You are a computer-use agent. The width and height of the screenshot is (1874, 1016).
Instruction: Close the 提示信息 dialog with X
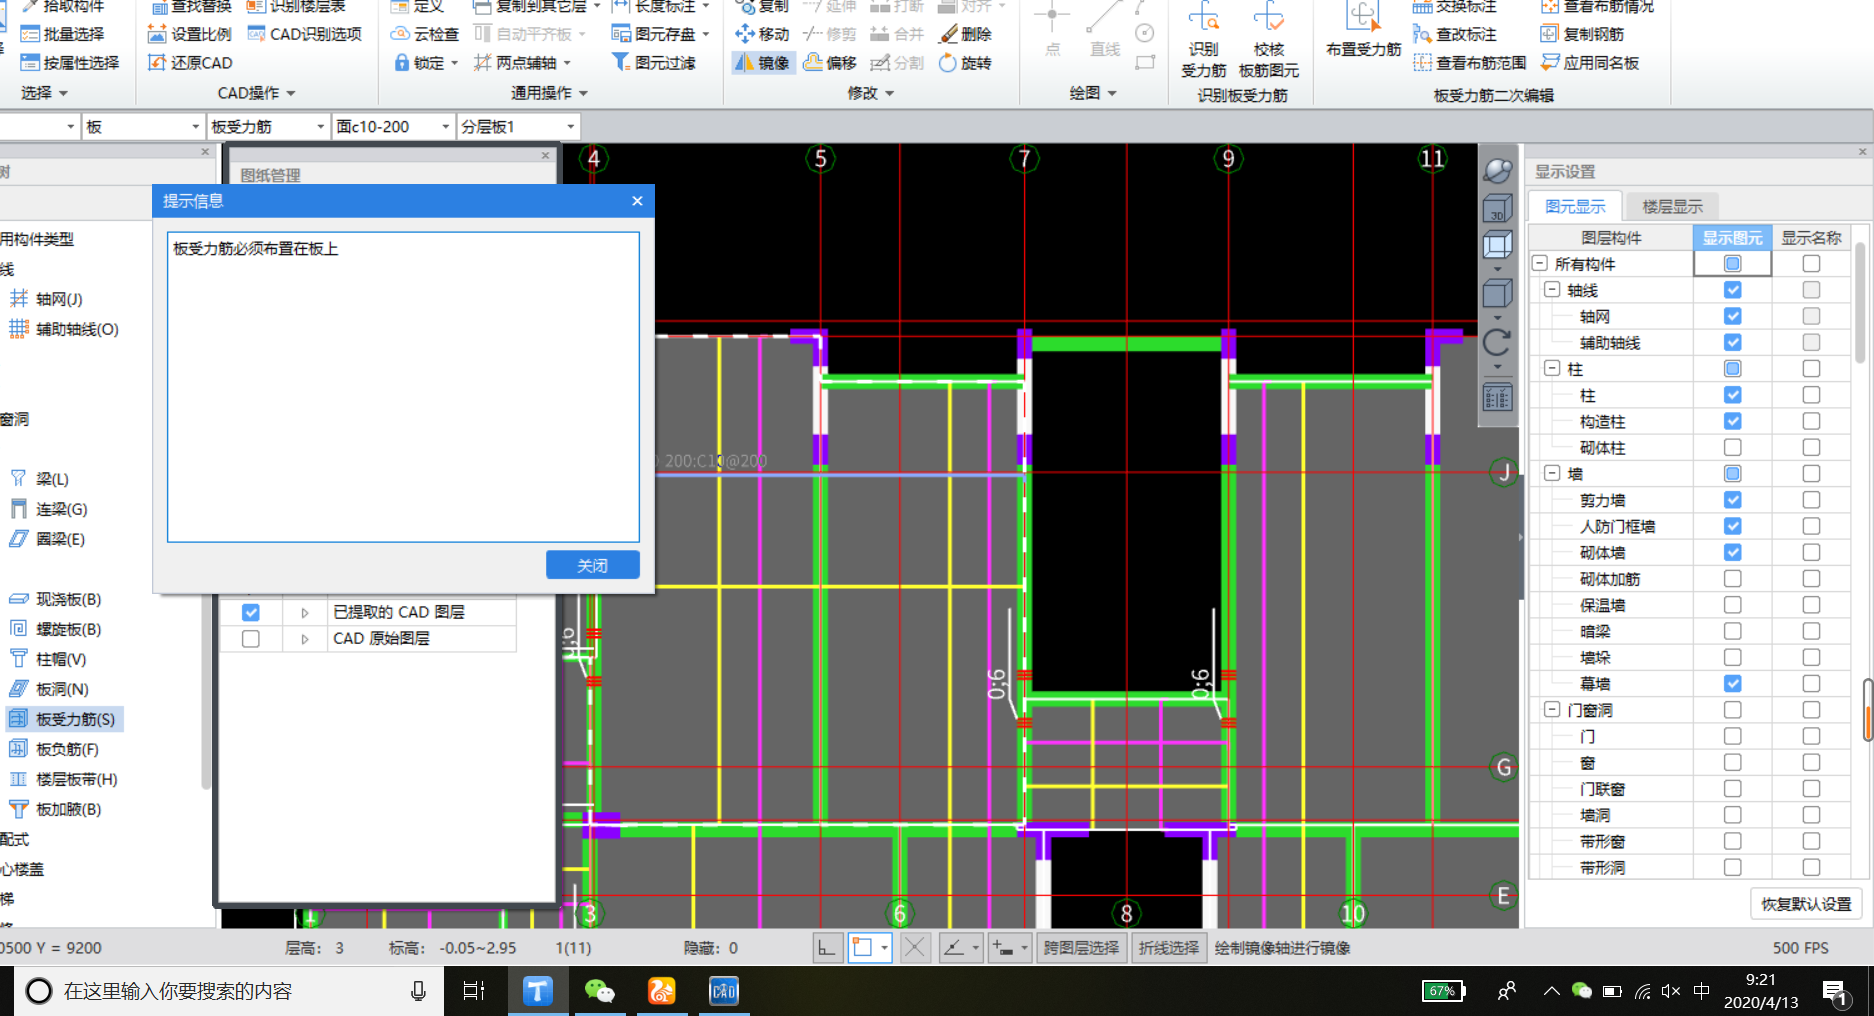[637, 201]
